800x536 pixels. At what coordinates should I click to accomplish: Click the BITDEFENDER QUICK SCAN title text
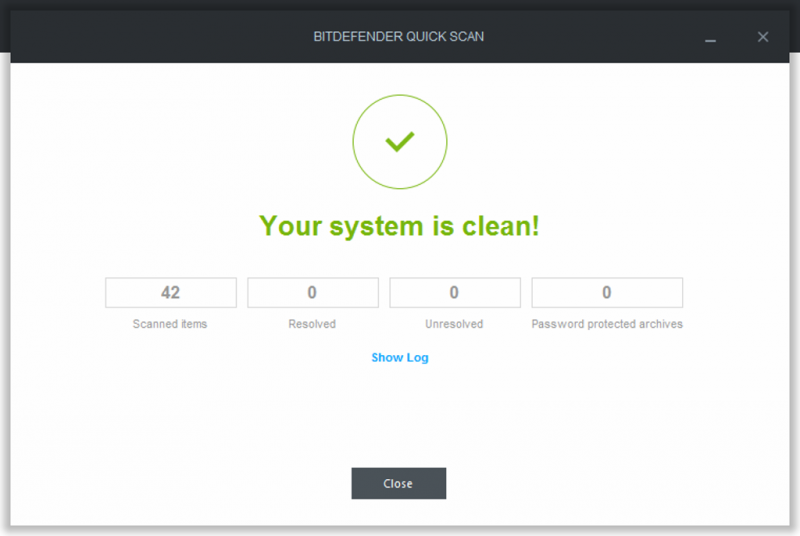[398, 37]
